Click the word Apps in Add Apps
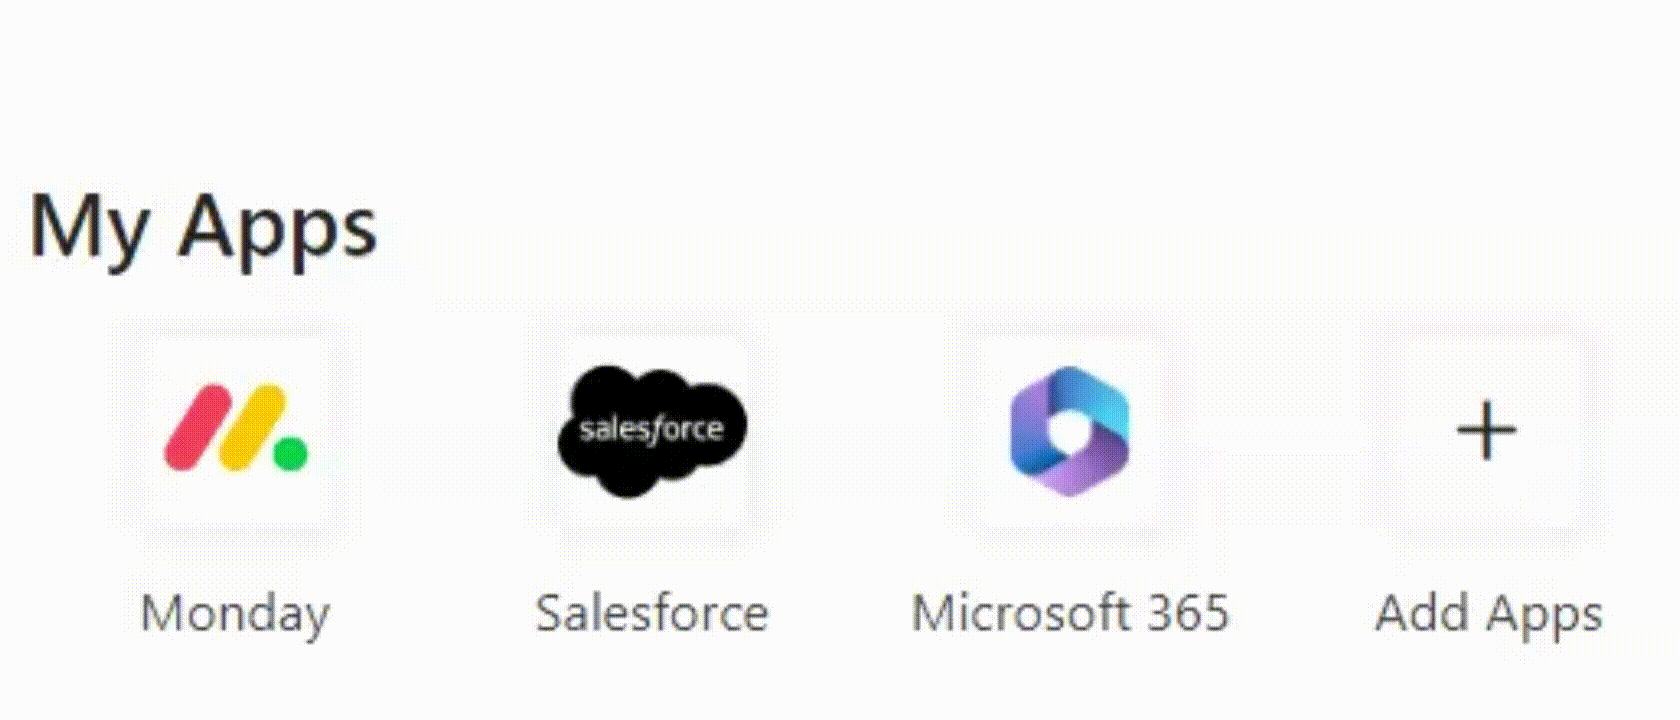This screenshot has width=1680, height=720. click(1545, 615)
